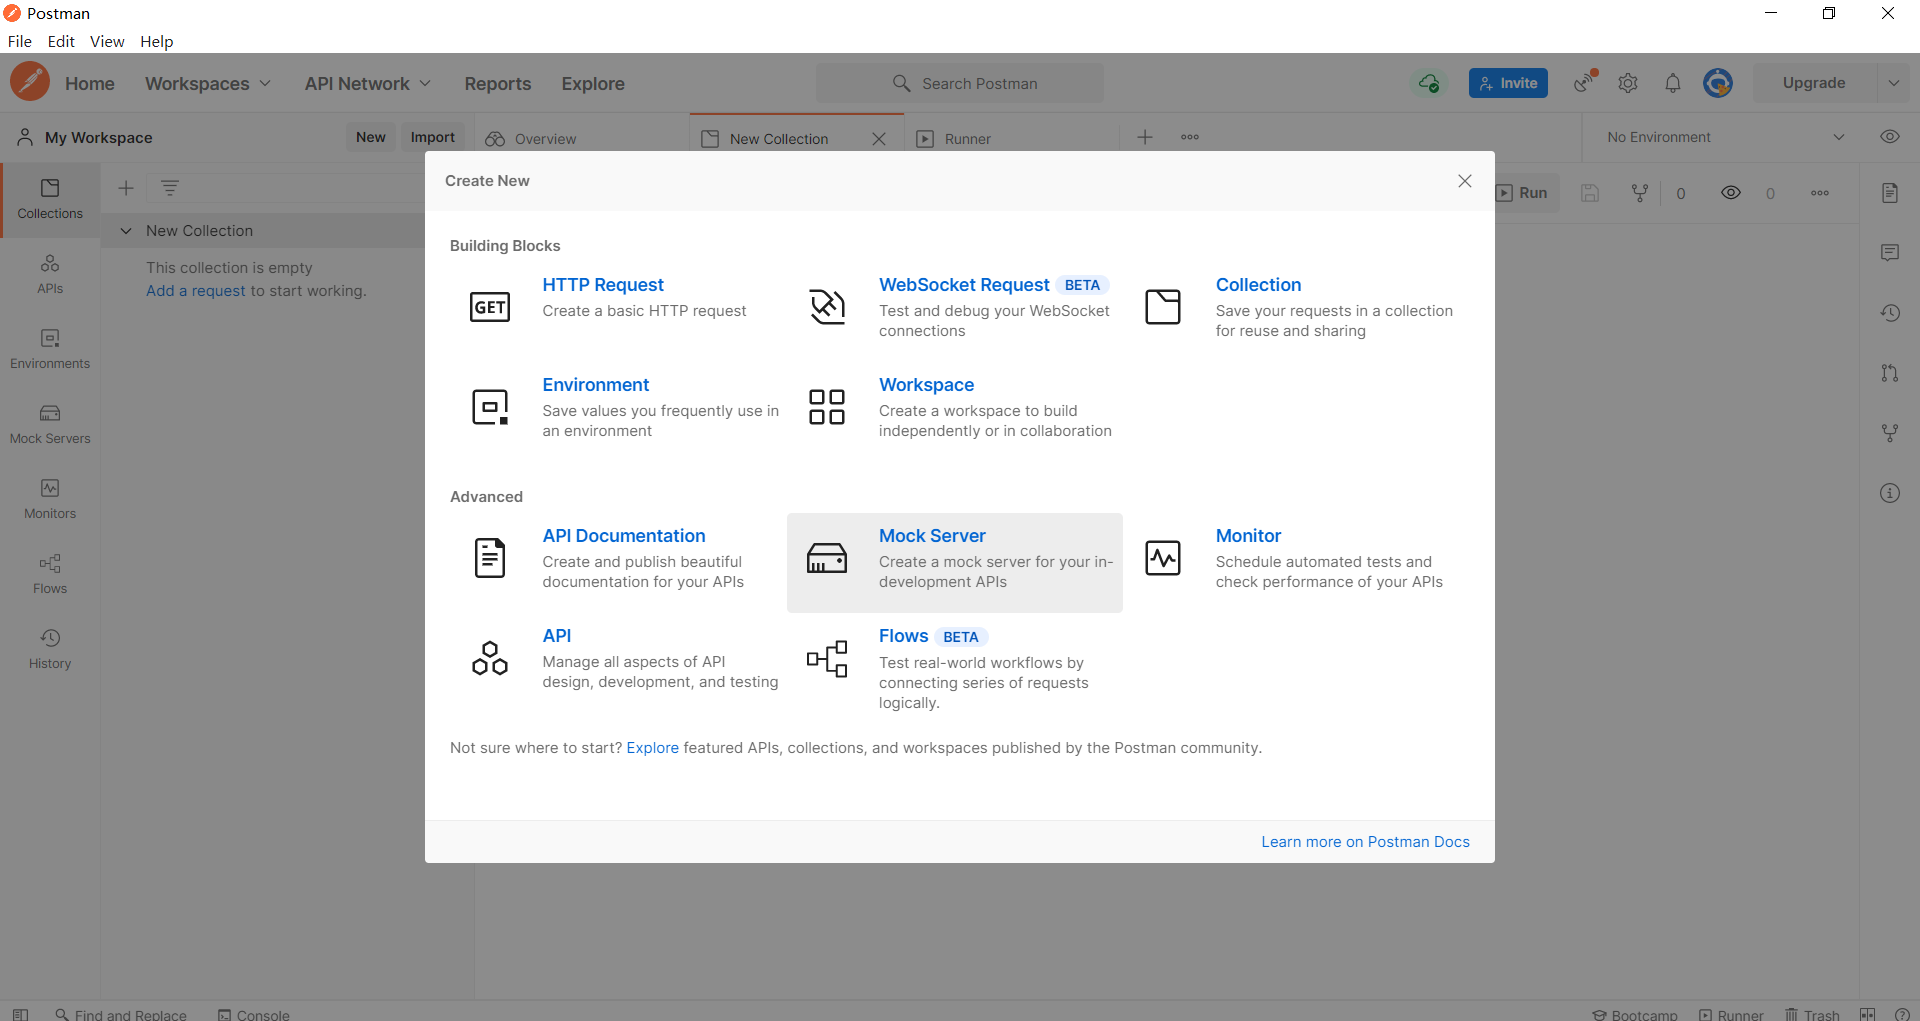Click the user avatar icon

point(1718,83)
